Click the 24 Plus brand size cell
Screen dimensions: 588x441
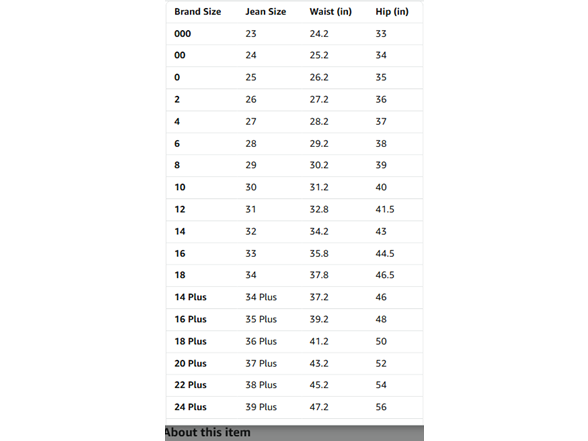[x=190, y=407]
